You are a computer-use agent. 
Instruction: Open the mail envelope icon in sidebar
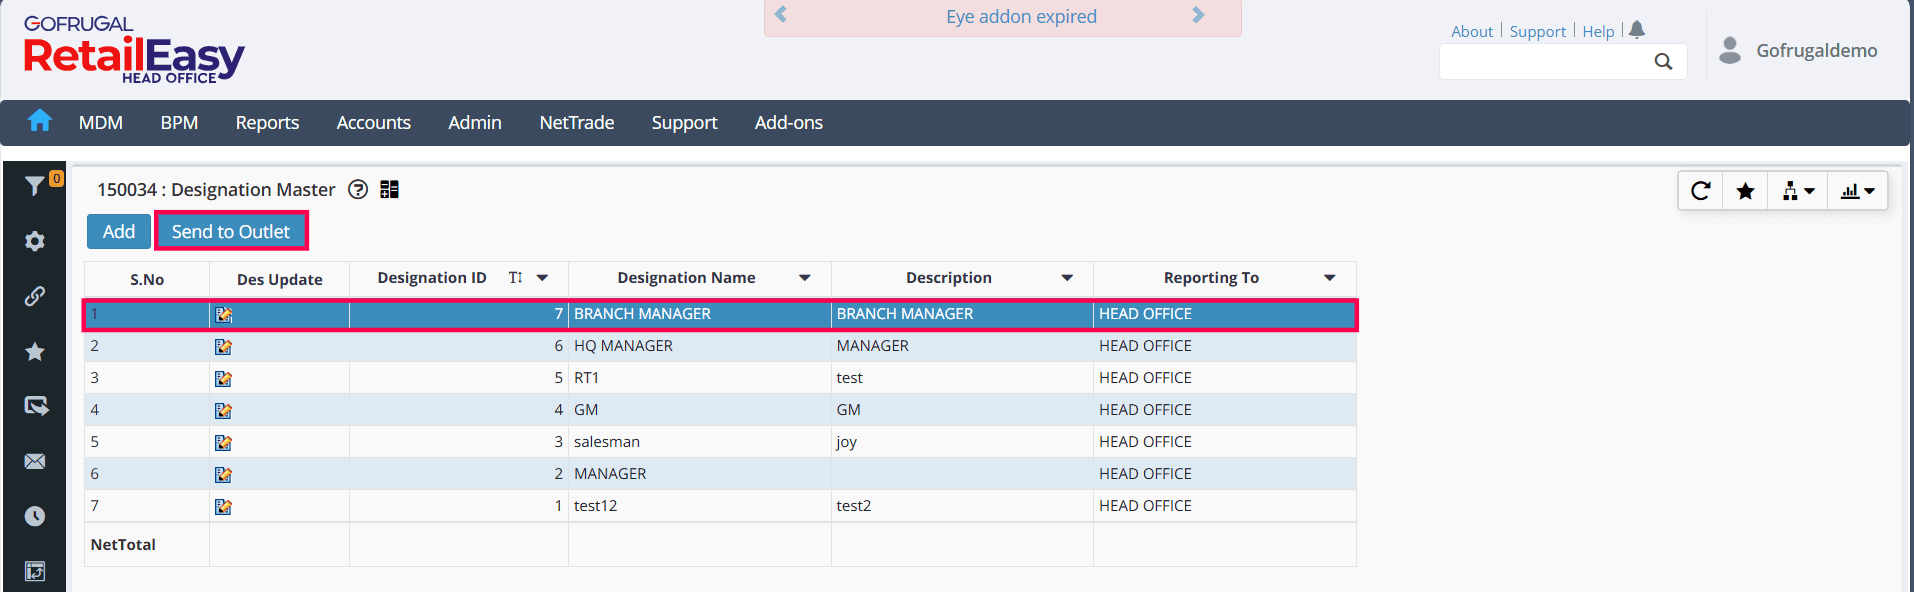pos(35,461)
